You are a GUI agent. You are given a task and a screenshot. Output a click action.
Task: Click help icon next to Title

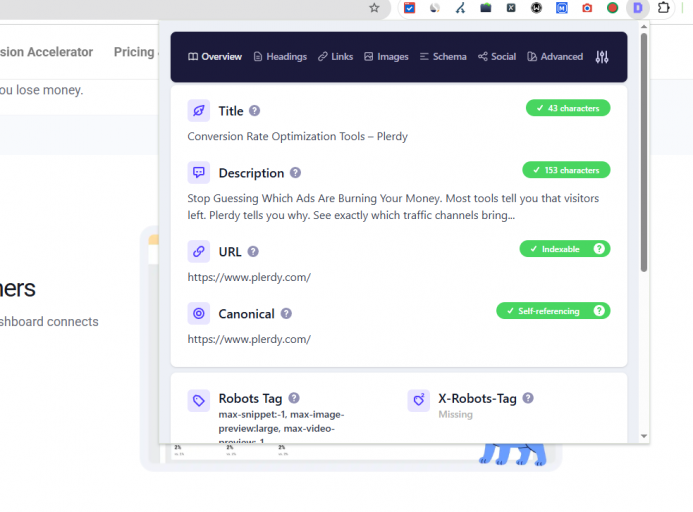(255, 111)
